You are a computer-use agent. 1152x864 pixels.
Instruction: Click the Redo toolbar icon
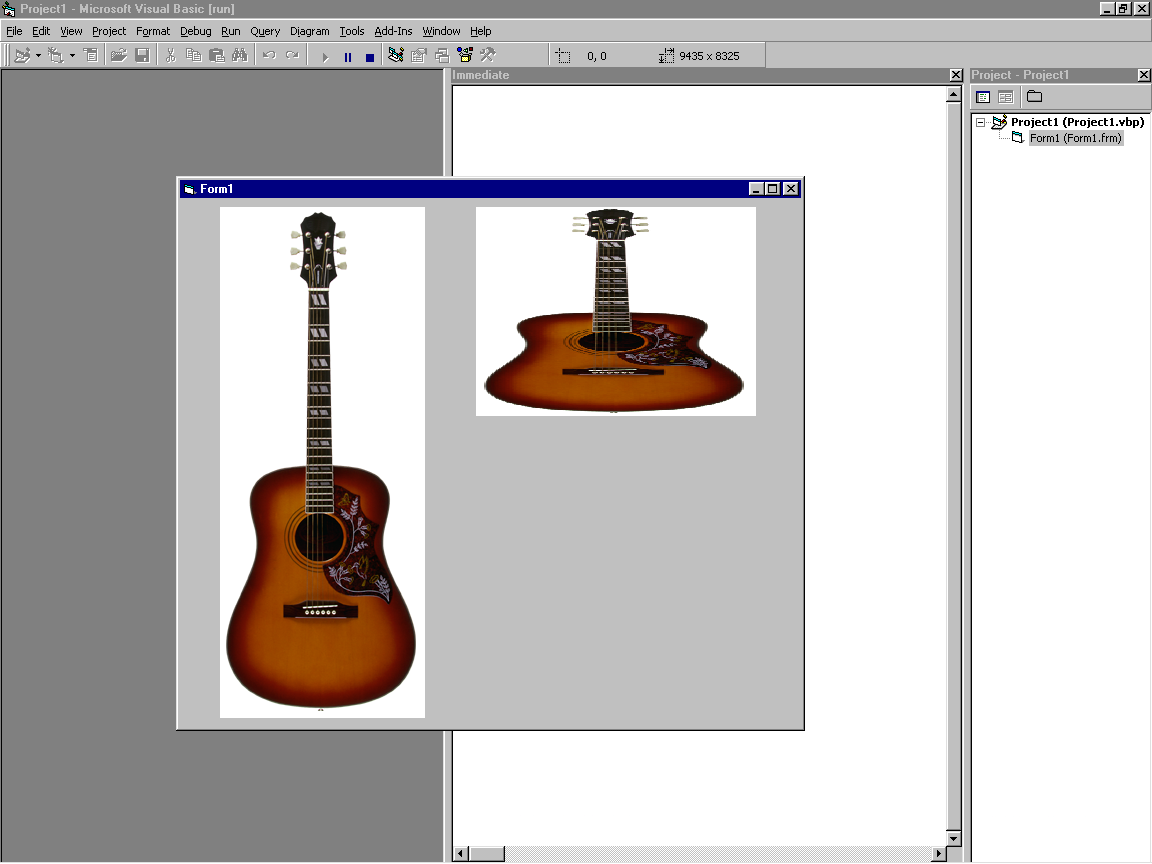coord(292,55)
